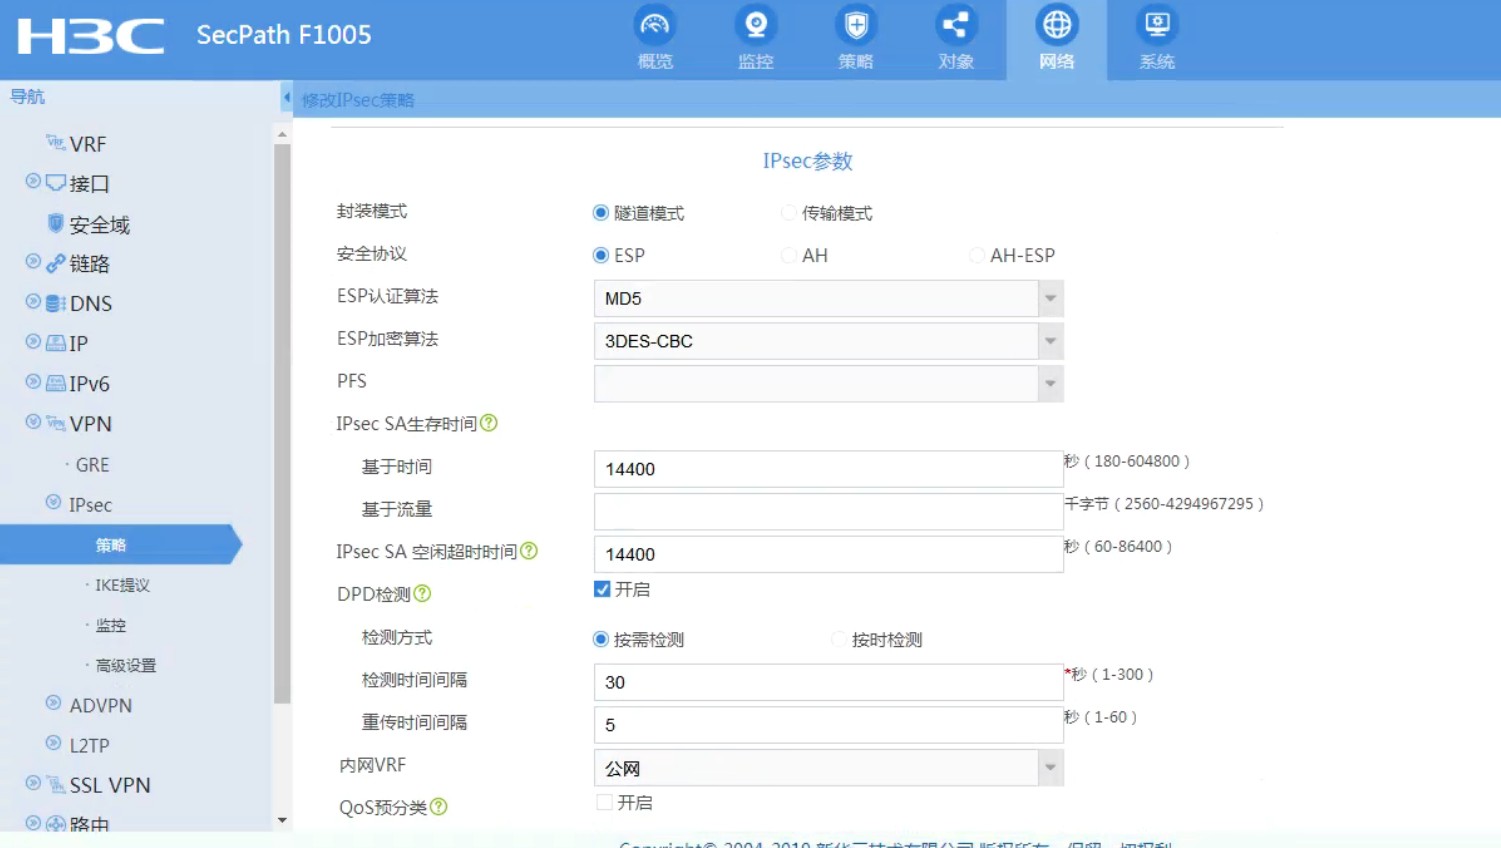Open 监控 under IPsec

pos(111,625)
